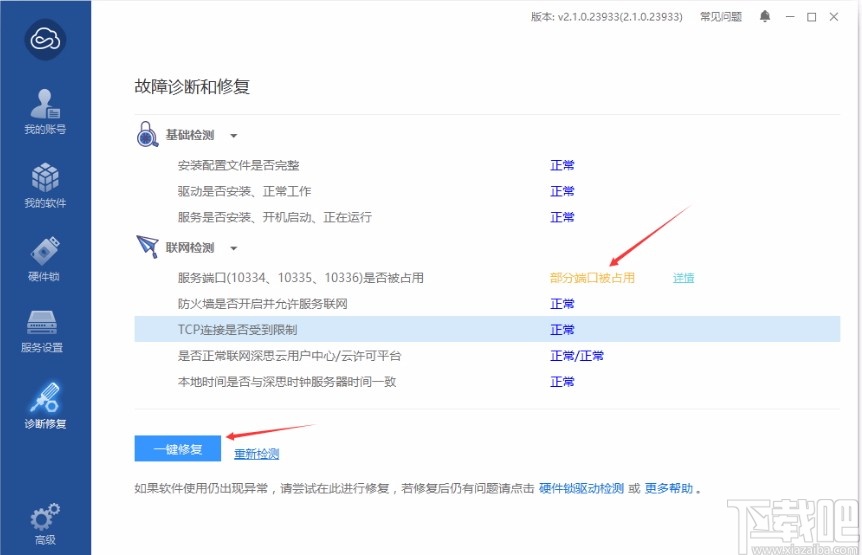Maximize the window
862x555 pixels.
click(811, 17)
